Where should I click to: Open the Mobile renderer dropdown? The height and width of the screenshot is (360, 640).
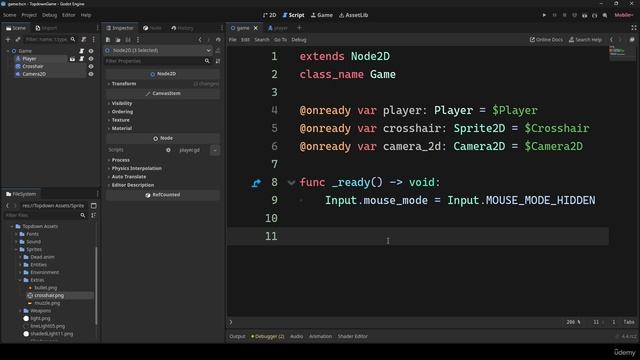click(x=624, y=15)
